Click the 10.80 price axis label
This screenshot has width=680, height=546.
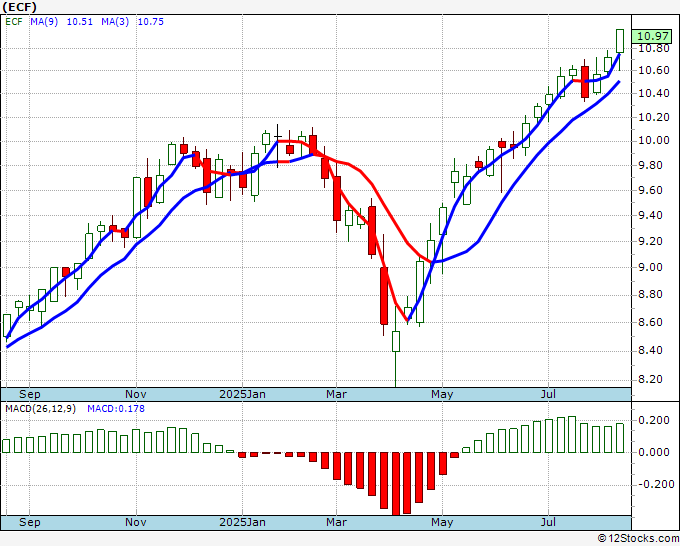pyautogui.click(x=654, y=48)
